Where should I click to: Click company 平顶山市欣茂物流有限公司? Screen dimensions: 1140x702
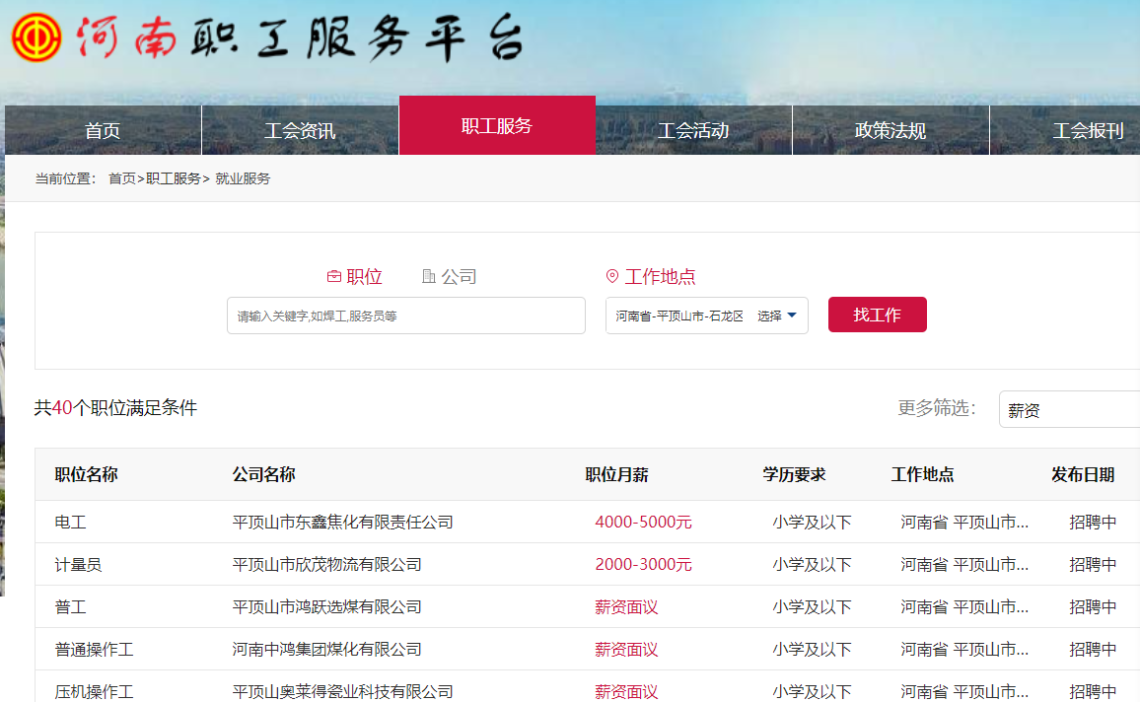coord(326,565)
